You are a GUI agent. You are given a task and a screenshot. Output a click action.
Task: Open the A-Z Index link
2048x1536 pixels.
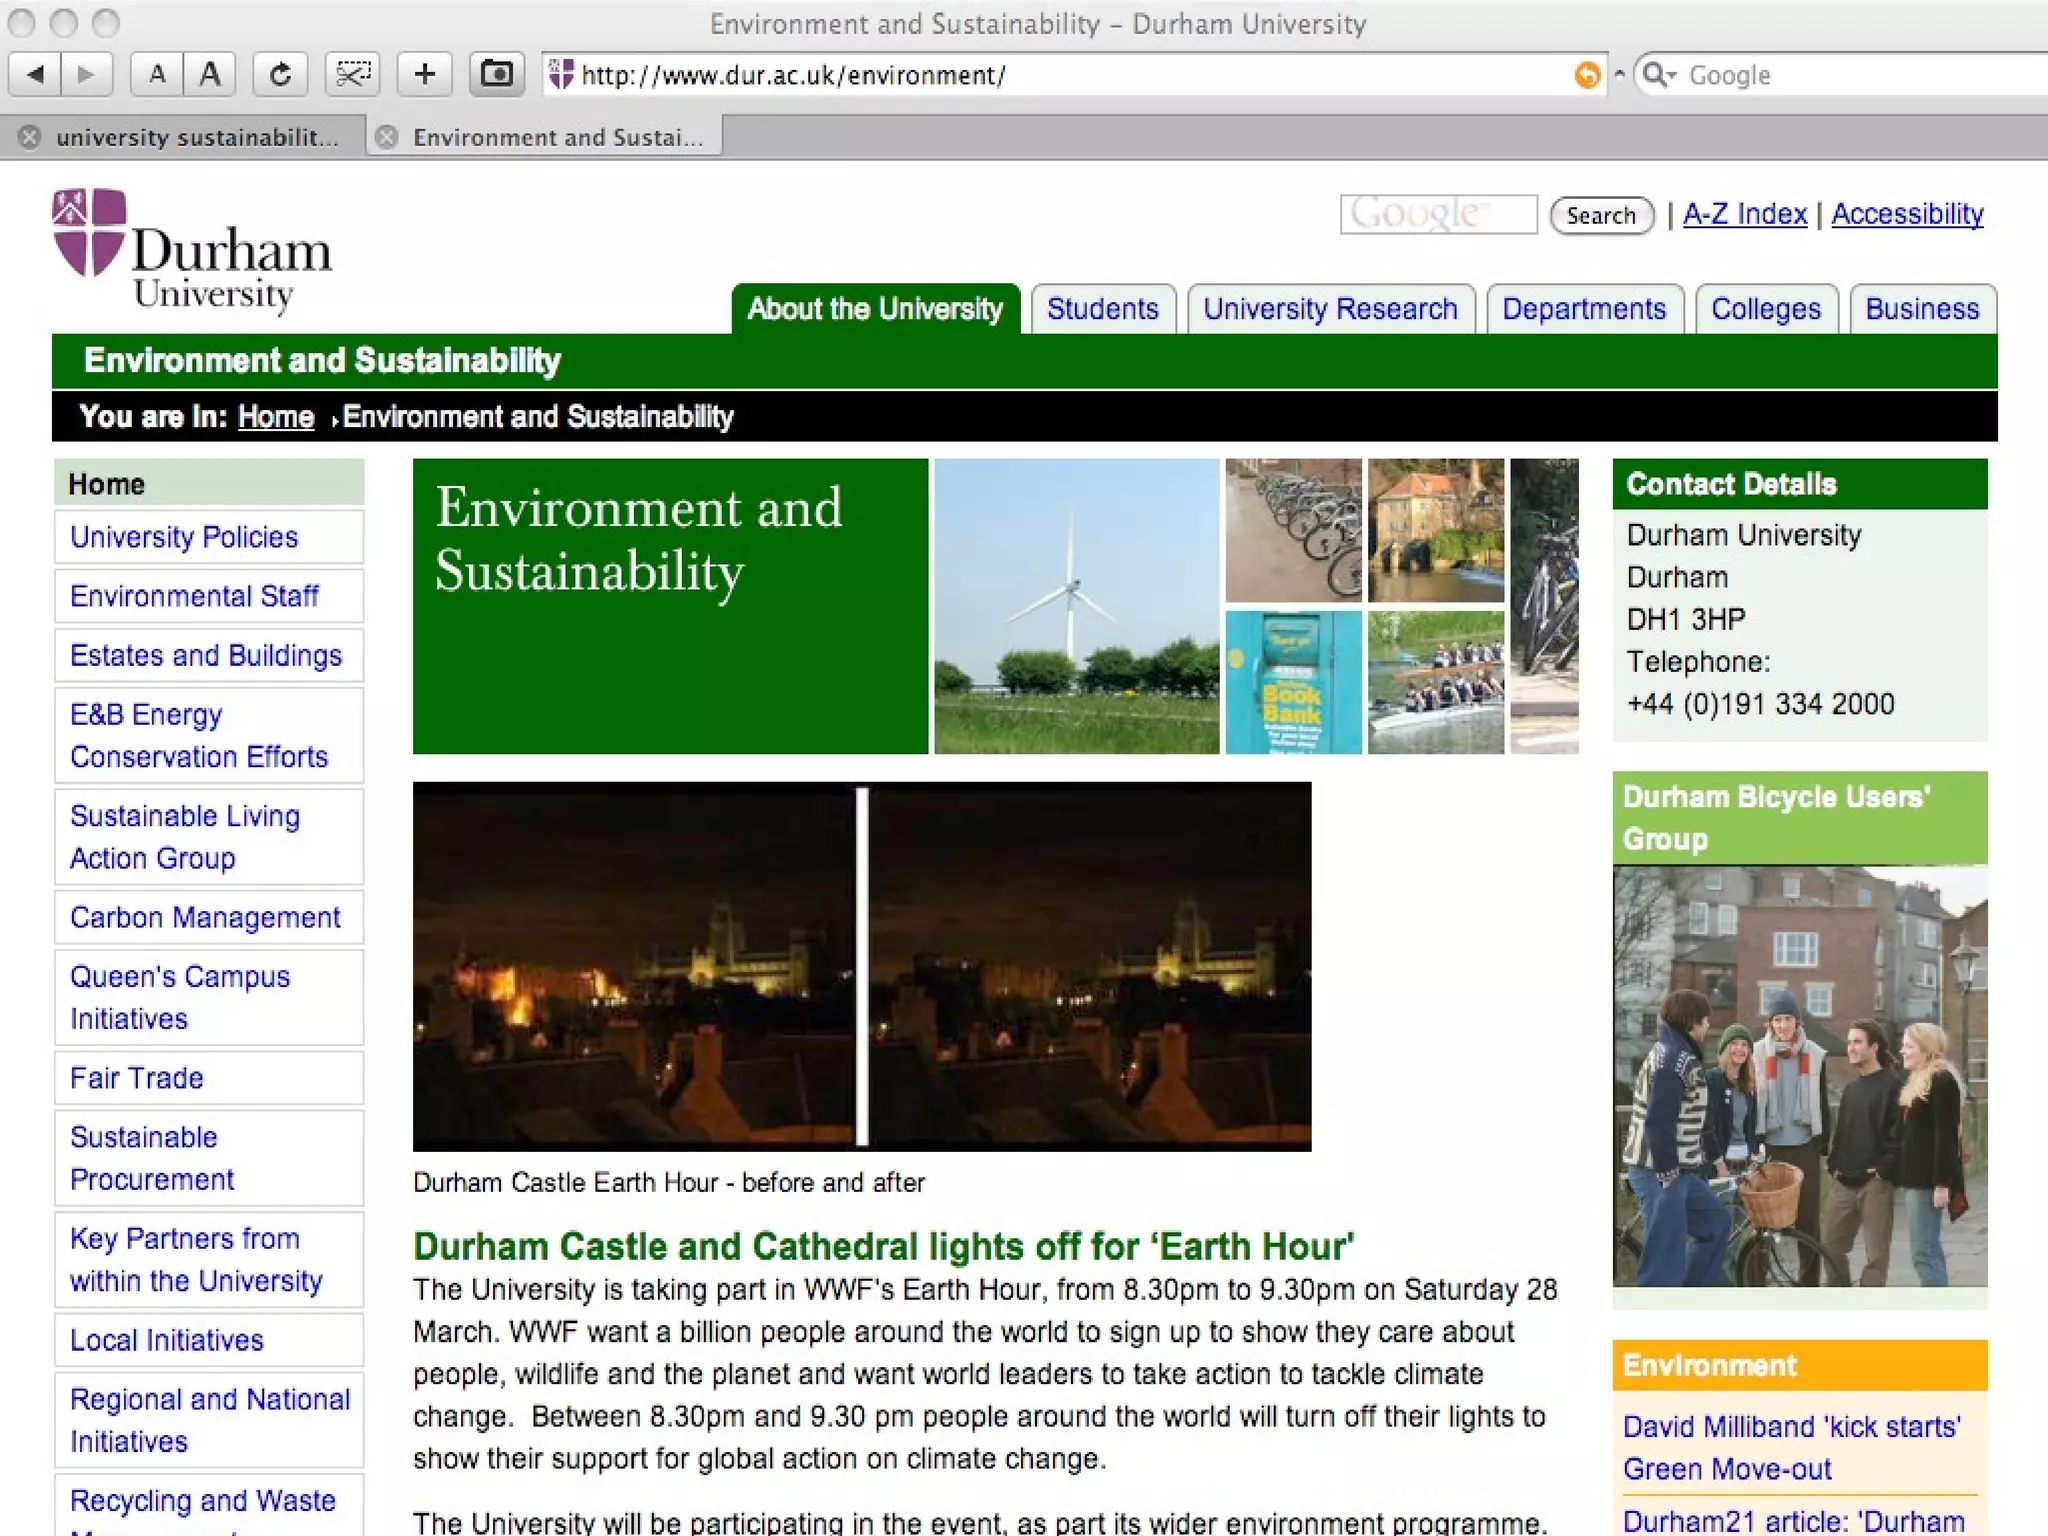pyautogui.click(x=1744, y=214)
